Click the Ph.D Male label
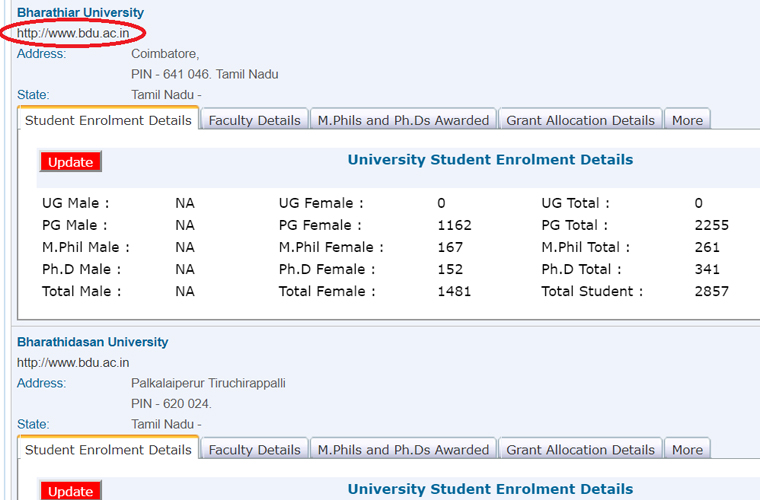Image resolution: width=760 pixels, height=500 pixels. (81, 269)
